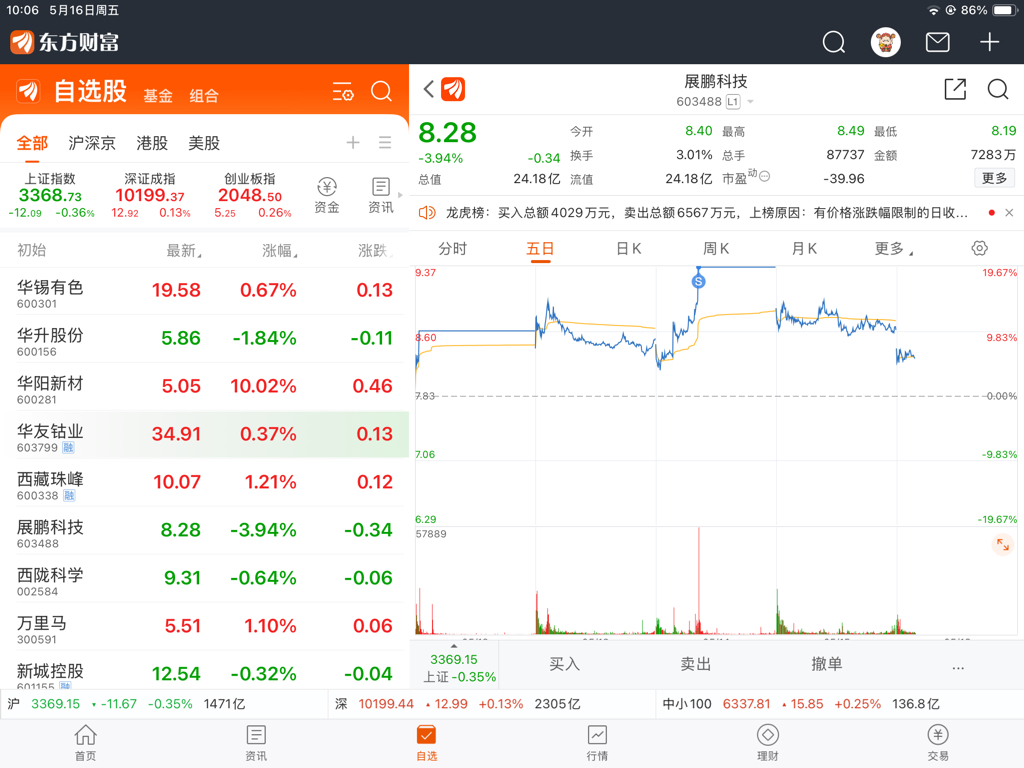Open 理财 wealth tab

pos(767,743)
